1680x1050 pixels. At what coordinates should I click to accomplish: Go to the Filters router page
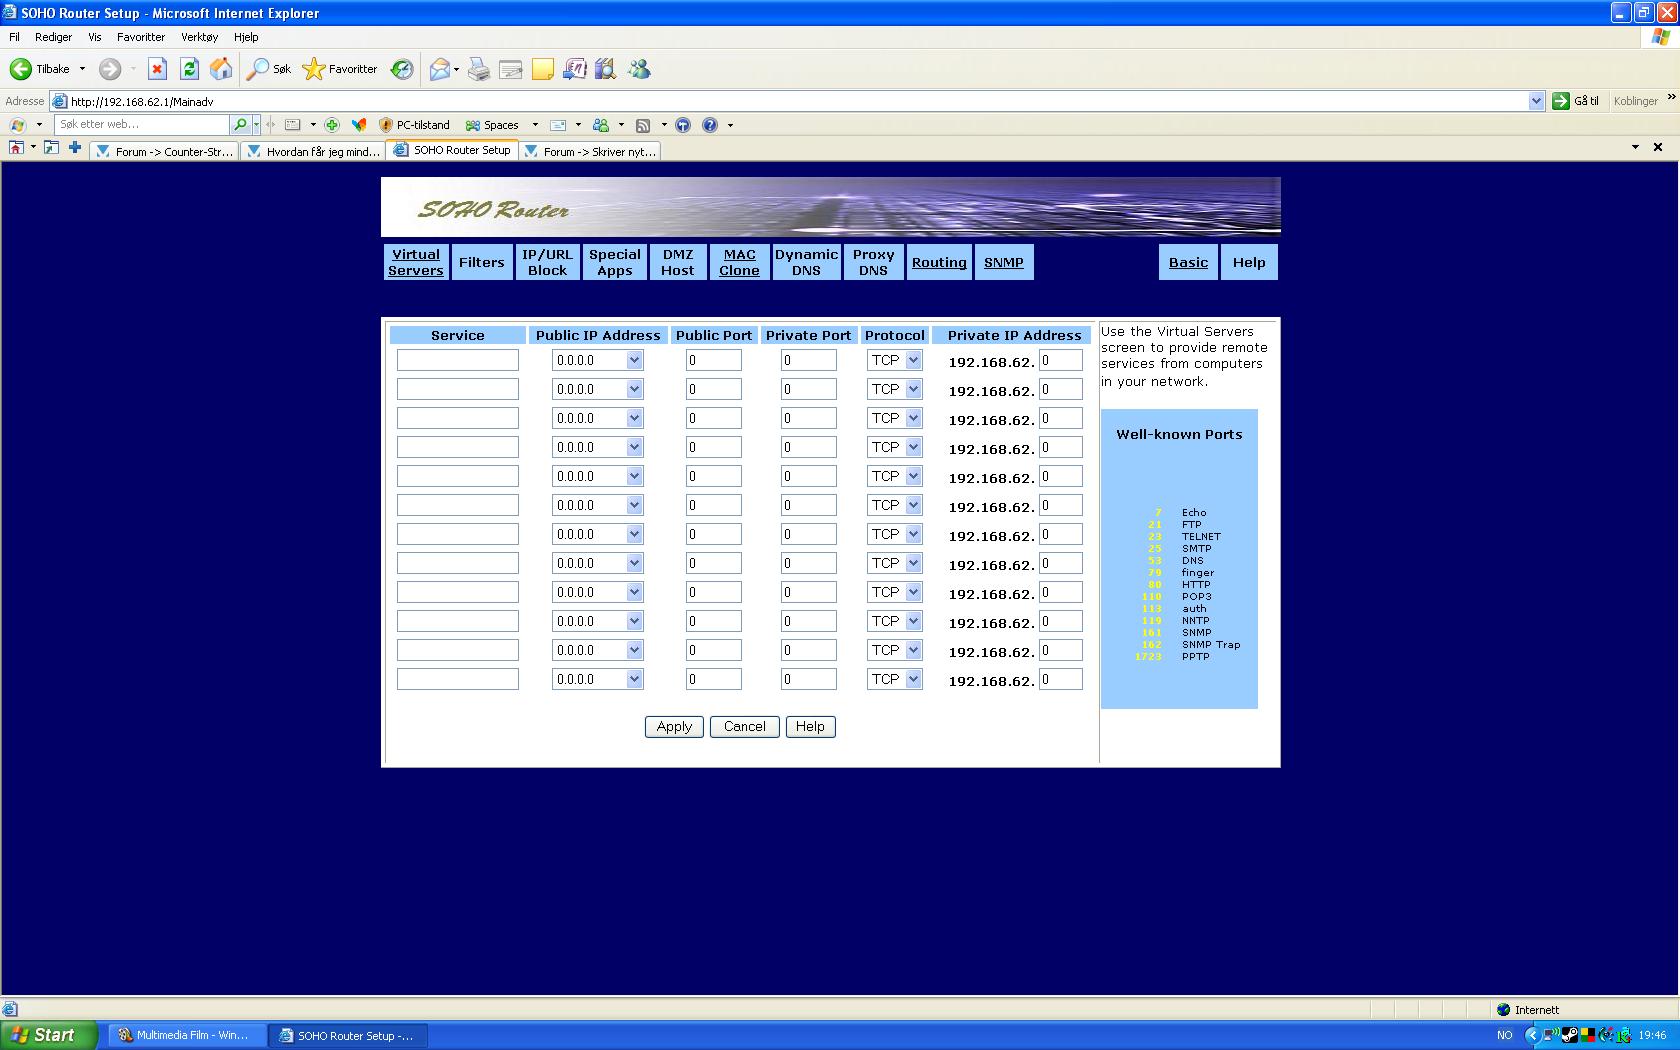coord(482,262)
